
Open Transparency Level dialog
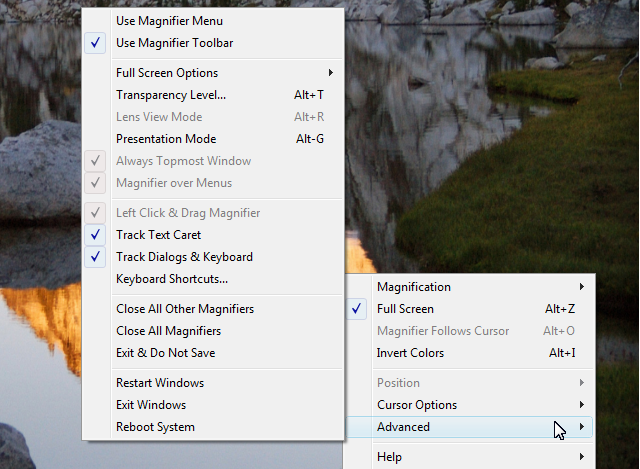tap(171, 95)
